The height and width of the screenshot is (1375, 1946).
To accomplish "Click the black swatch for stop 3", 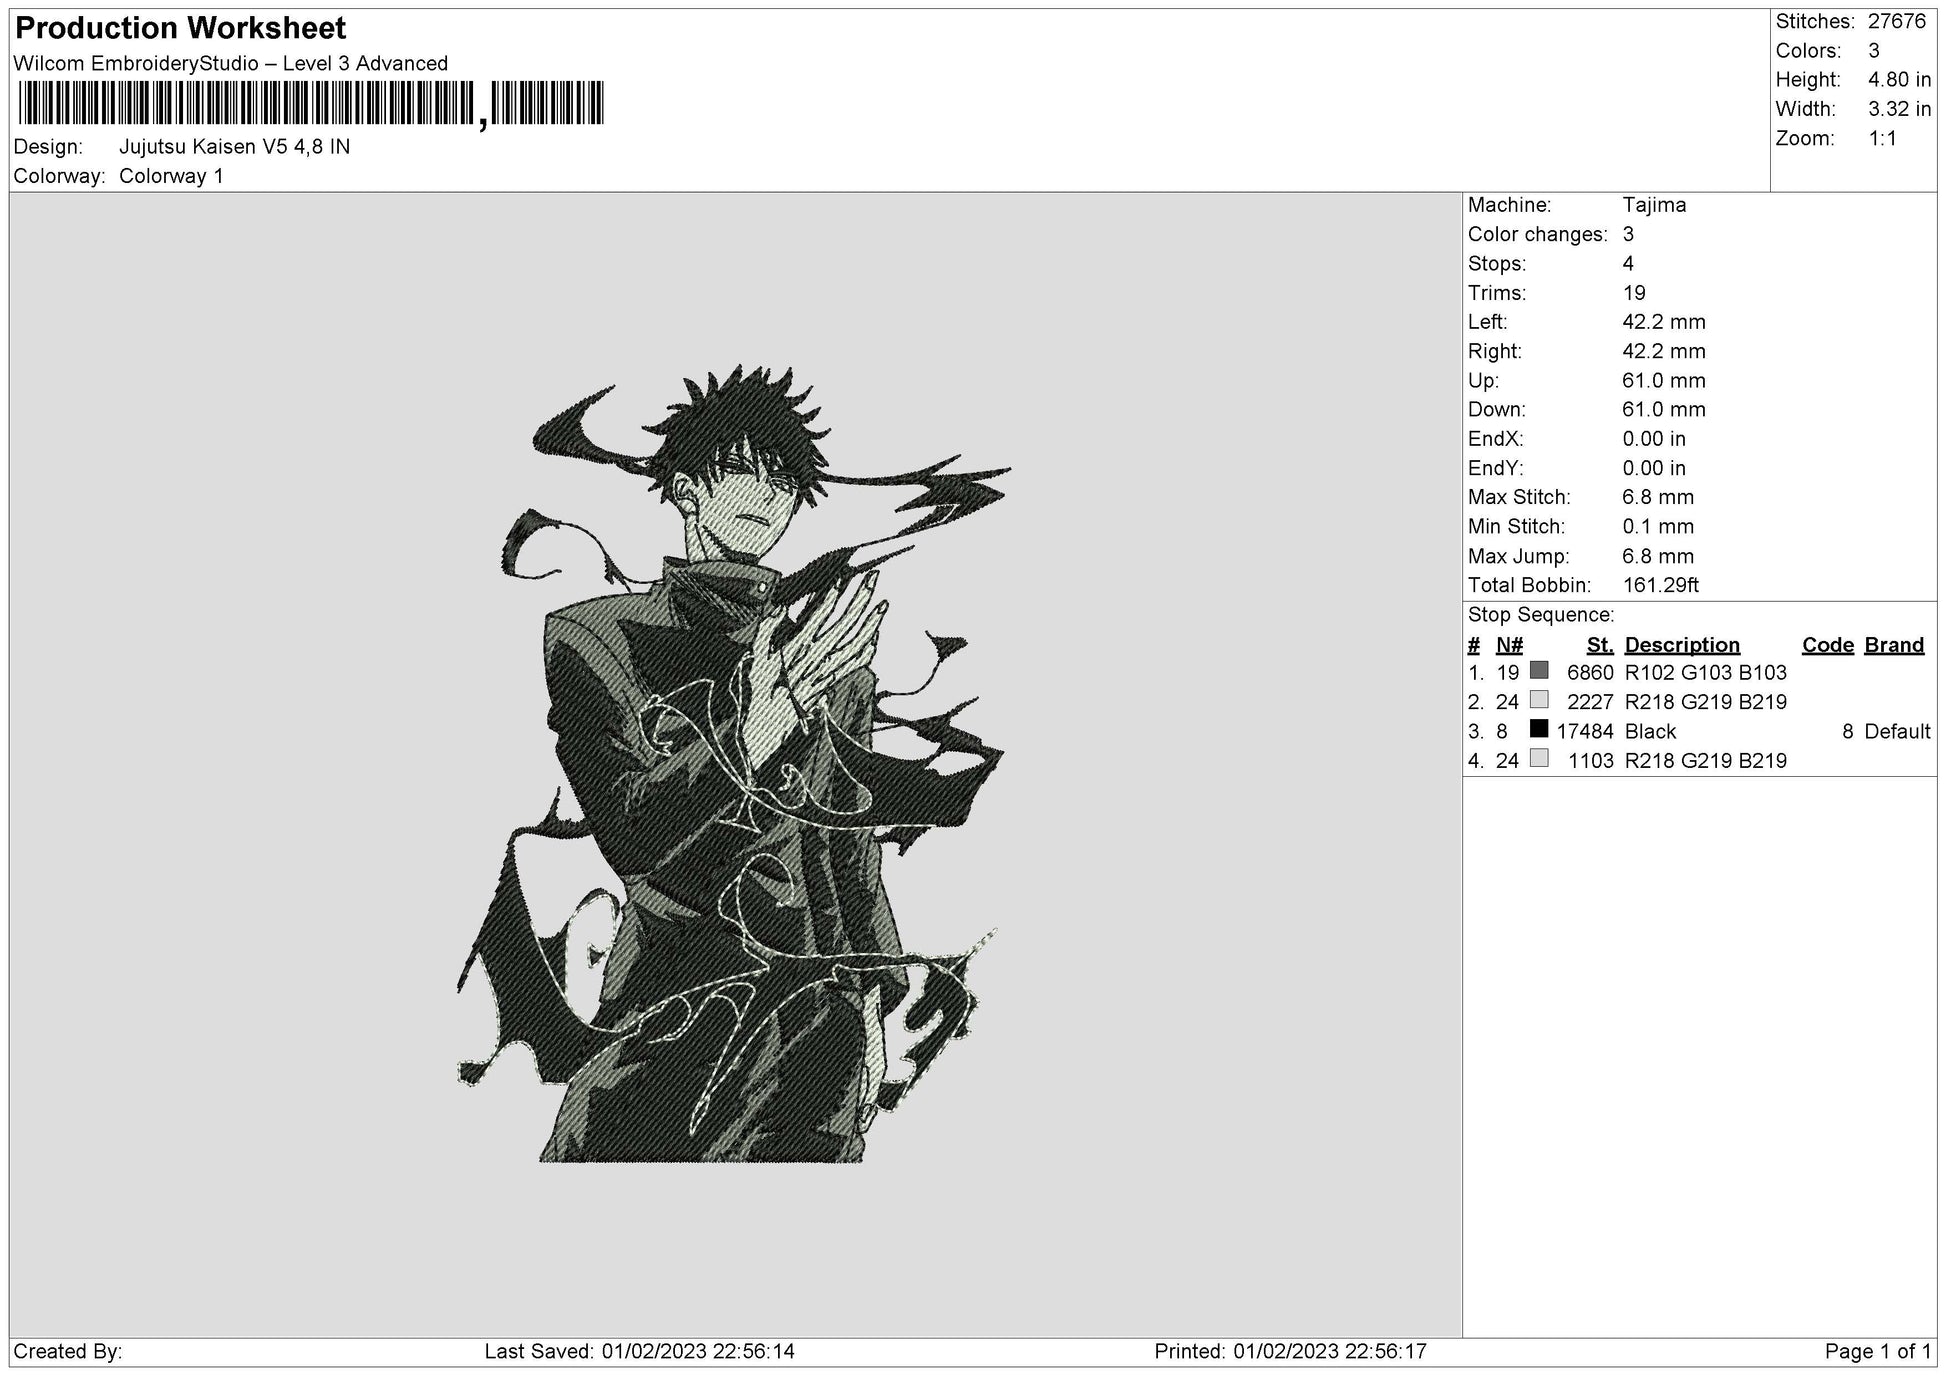I will (1539, 729).
